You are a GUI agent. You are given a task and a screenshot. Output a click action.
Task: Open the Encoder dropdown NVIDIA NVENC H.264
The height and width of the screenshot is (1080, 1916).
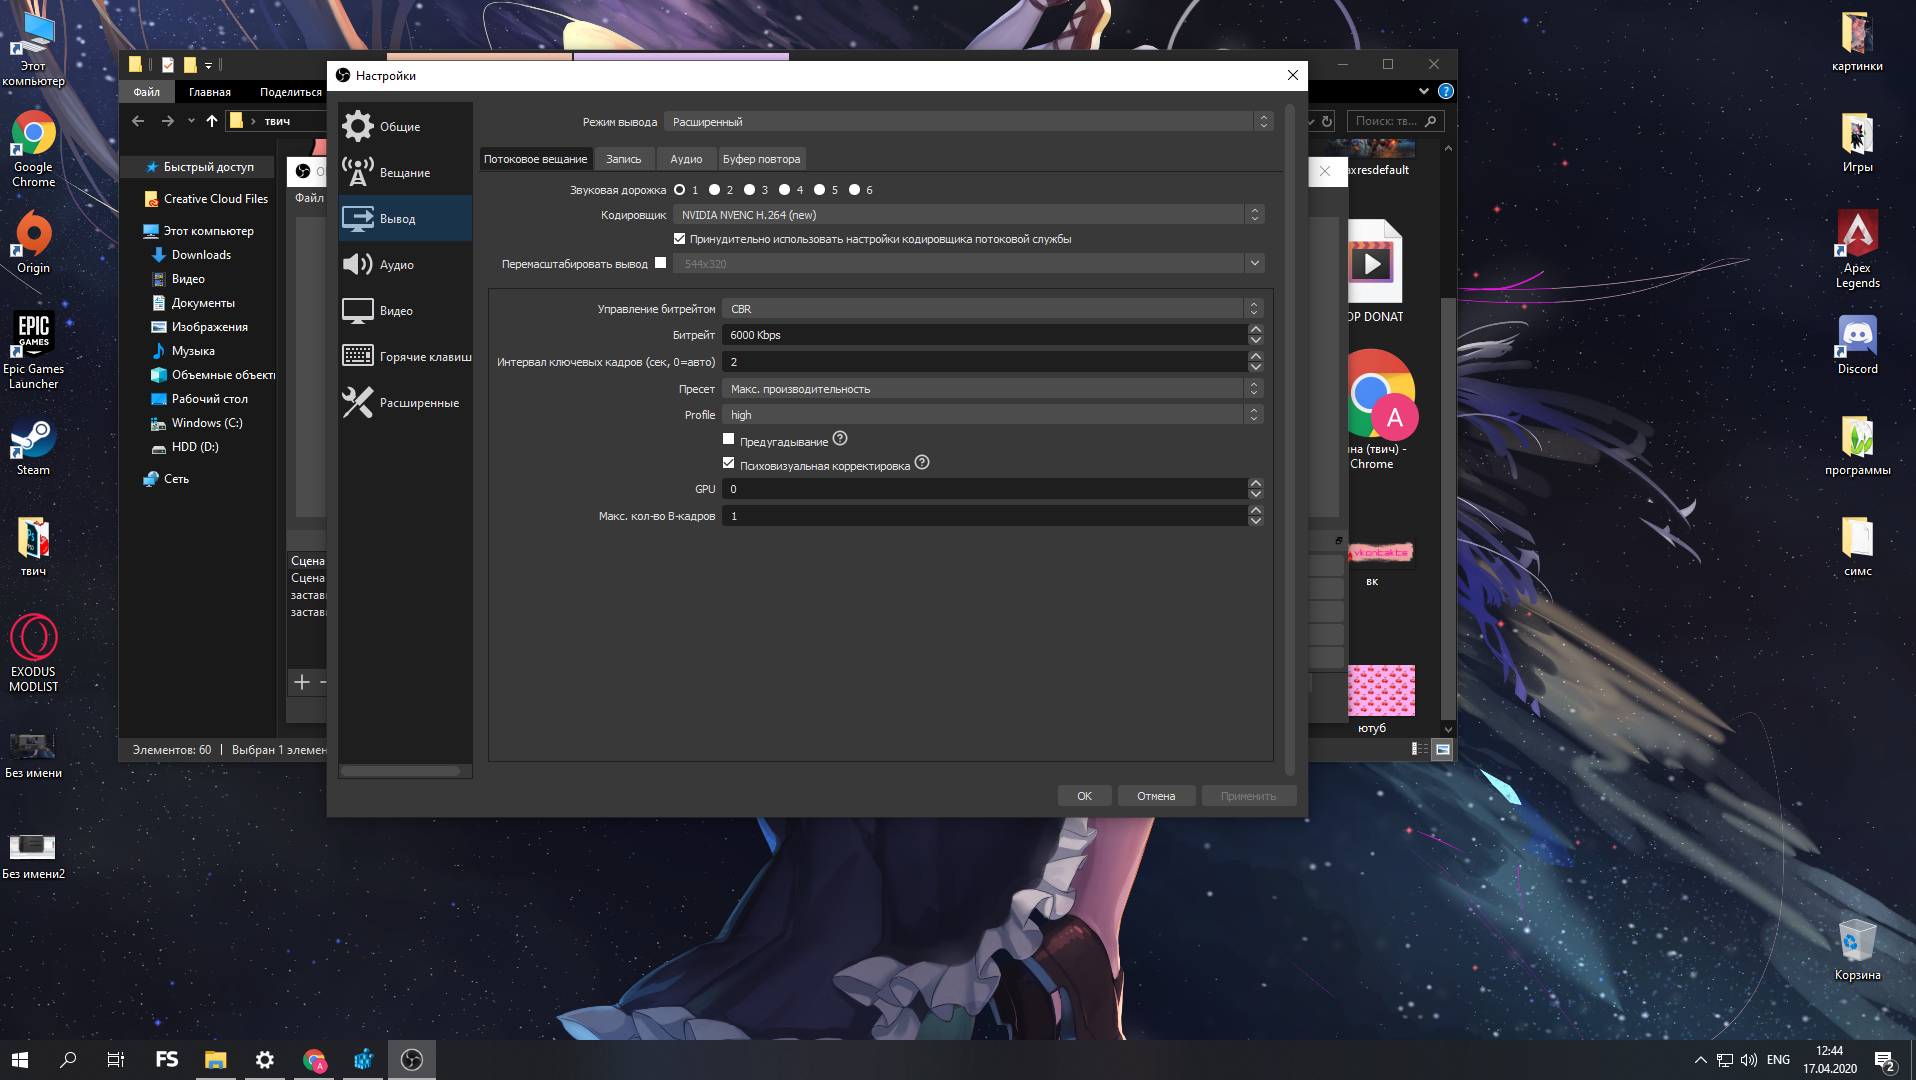coord(968,215)
